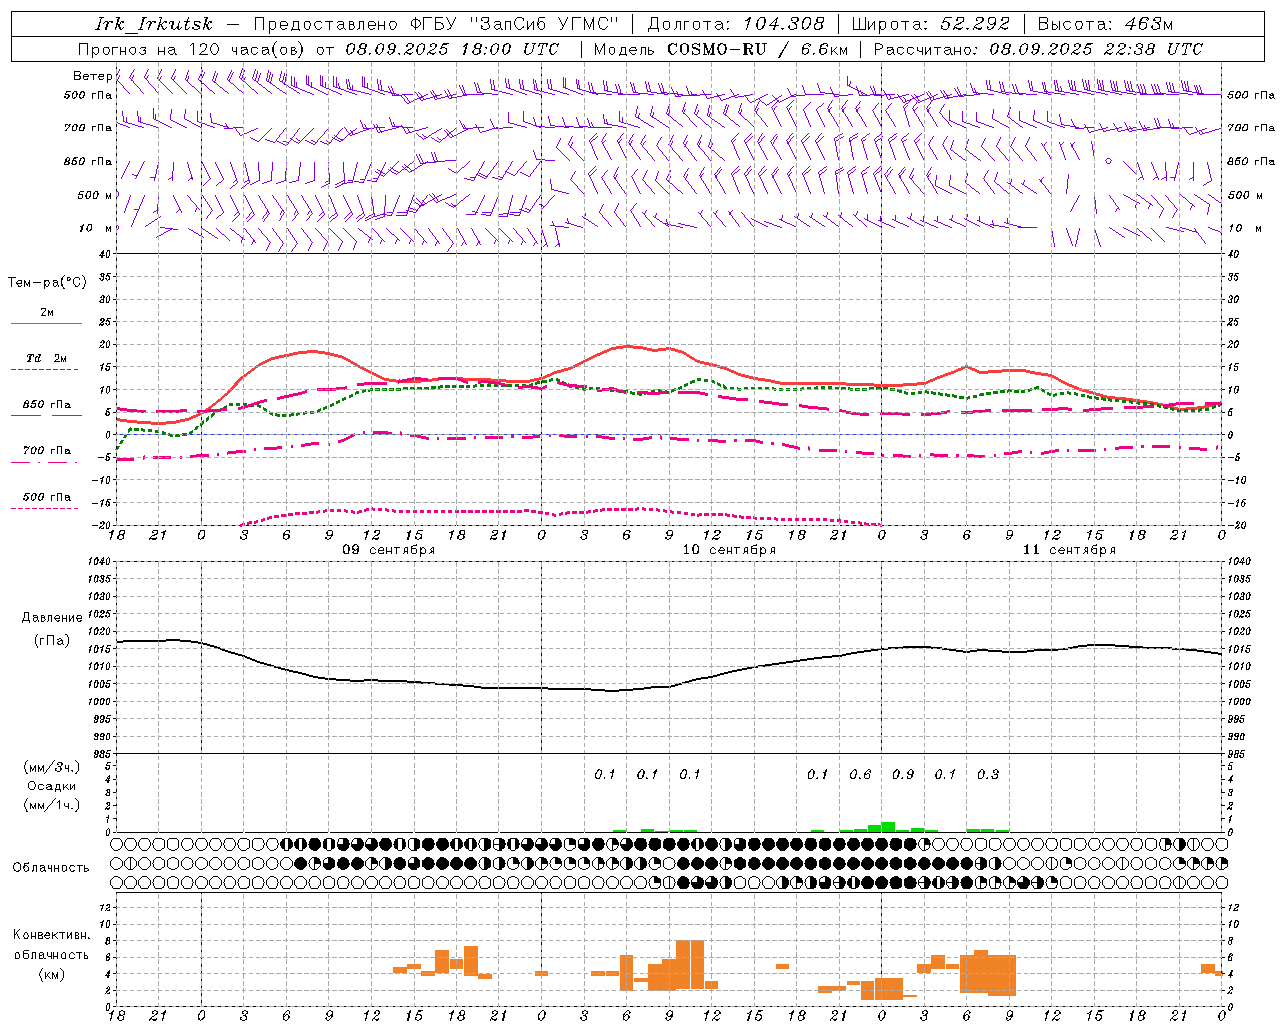The width and height of the screenshot is (1280, 1024).
Task: Click the precipitation value '0.9'
Action: (x=903, y=774)
